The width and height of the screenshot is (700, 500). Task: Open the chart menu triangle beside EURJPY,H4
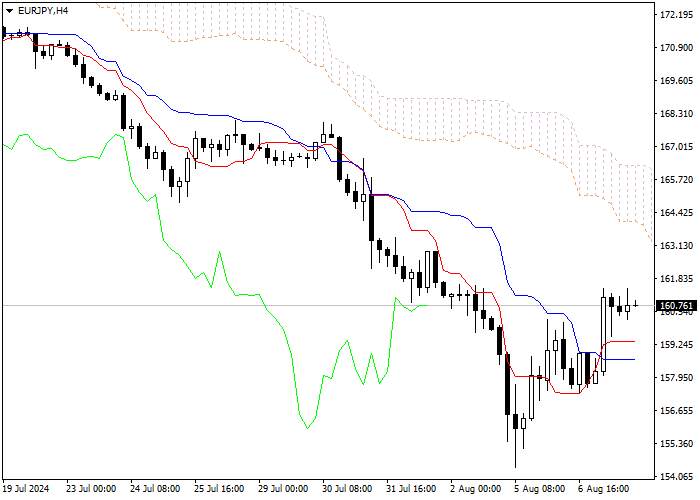coord(9,11)
